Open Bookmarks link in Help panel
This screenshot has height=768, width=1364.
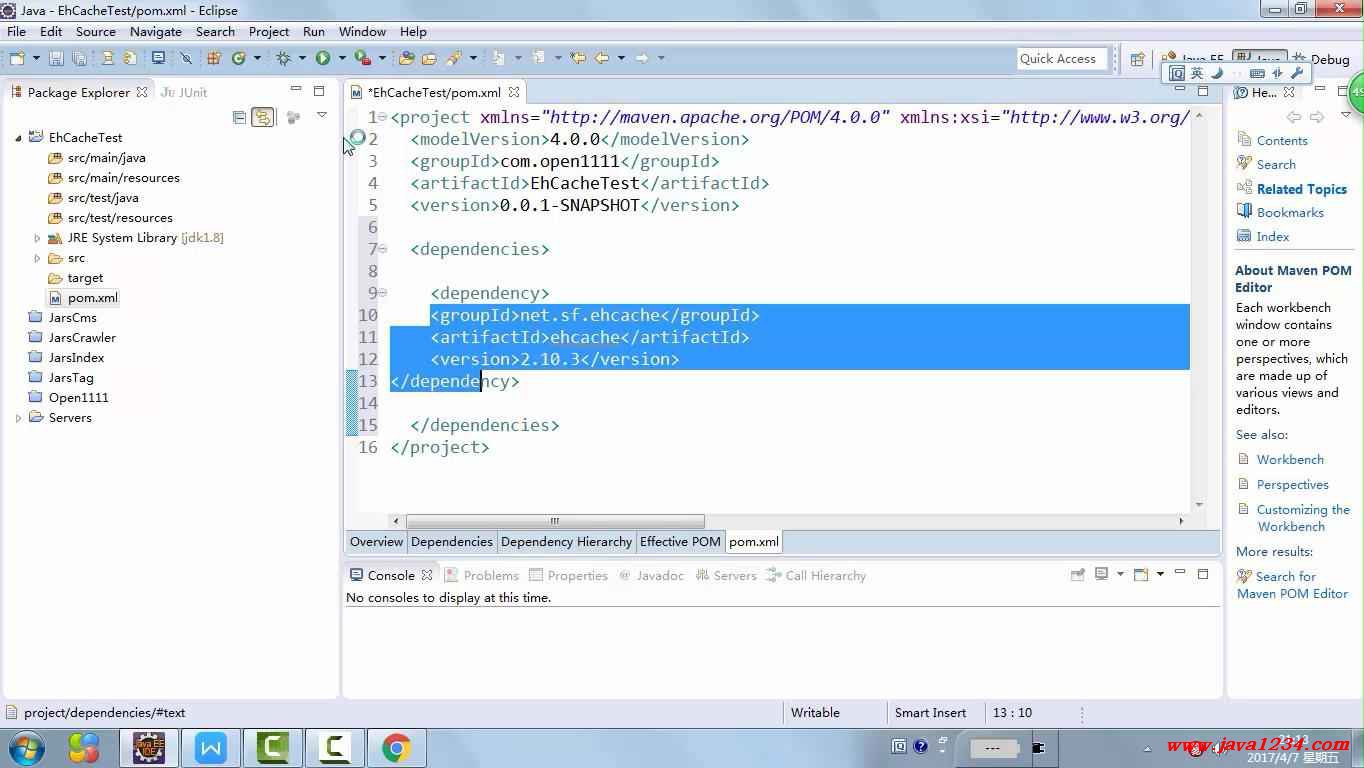pos(1290,212)
